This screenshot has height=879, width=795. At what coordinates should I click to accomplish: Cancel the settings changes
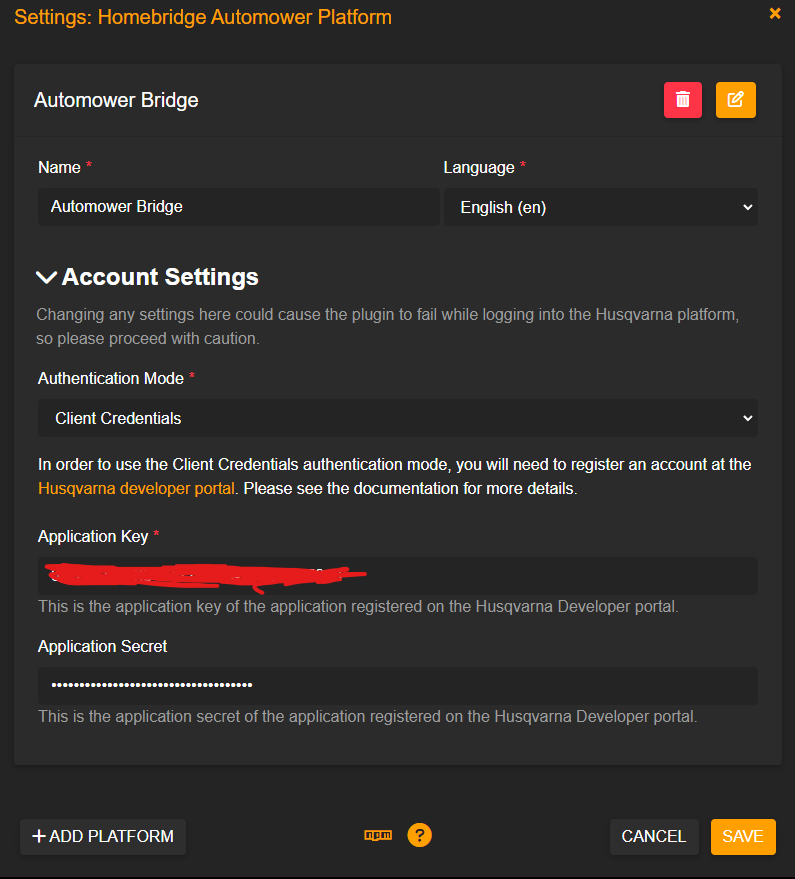pos(654,836)
